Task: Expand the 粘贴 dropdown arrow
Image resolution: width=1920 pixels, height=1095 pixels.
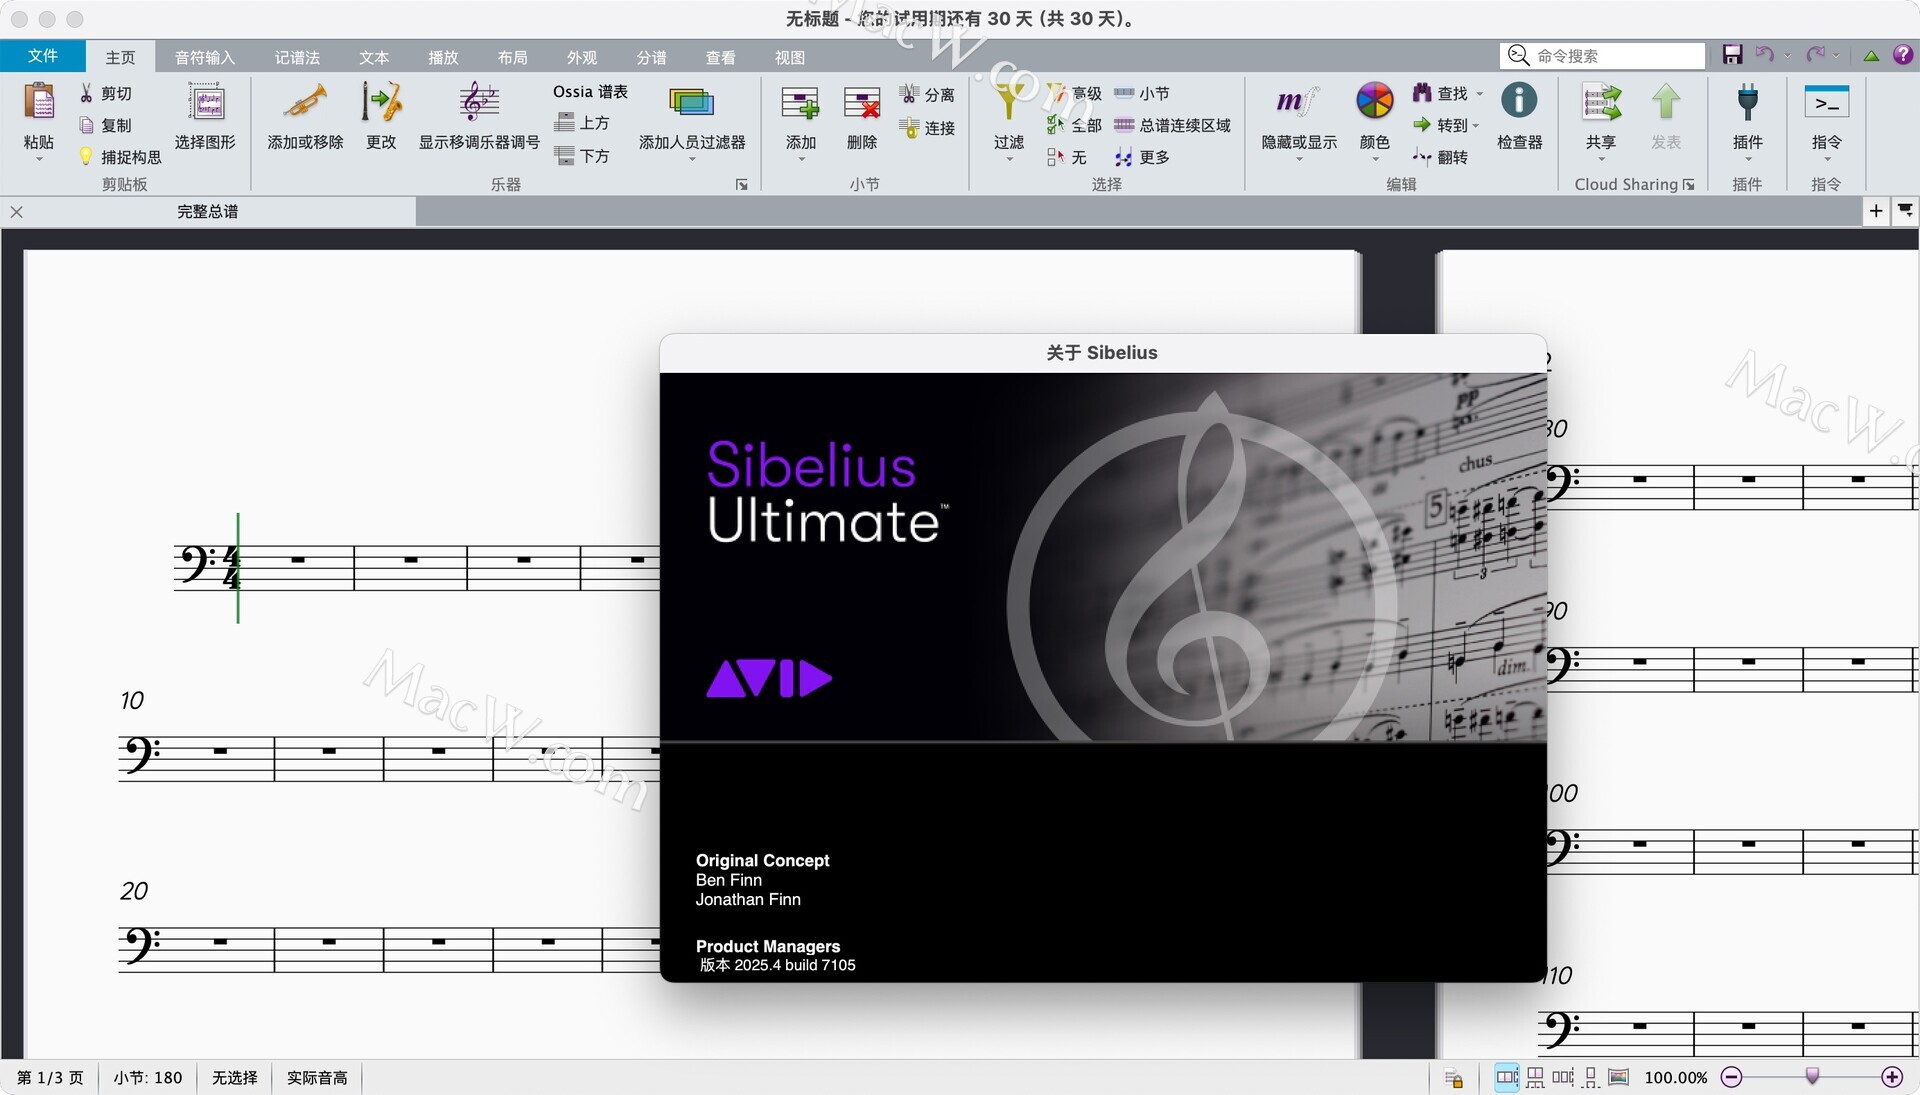Action: (x=39, y=159)
